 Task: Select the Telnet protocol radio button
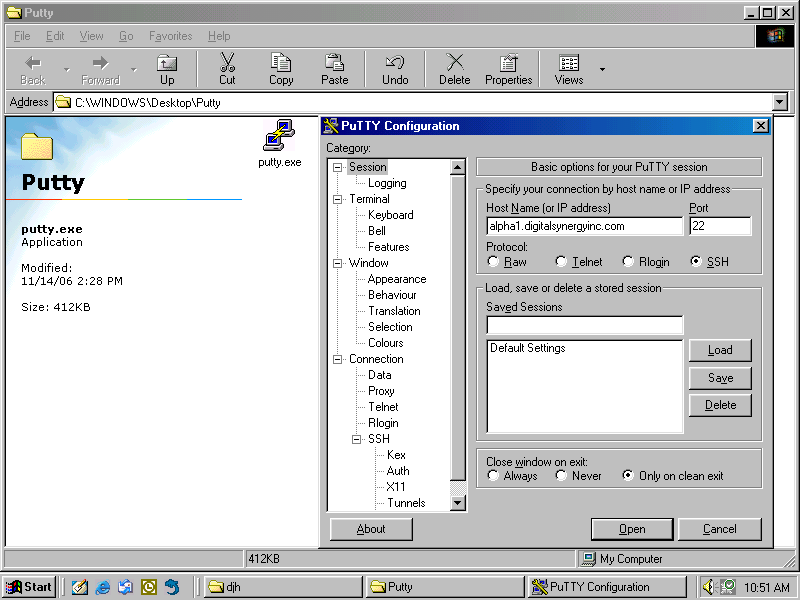[561, 262]
